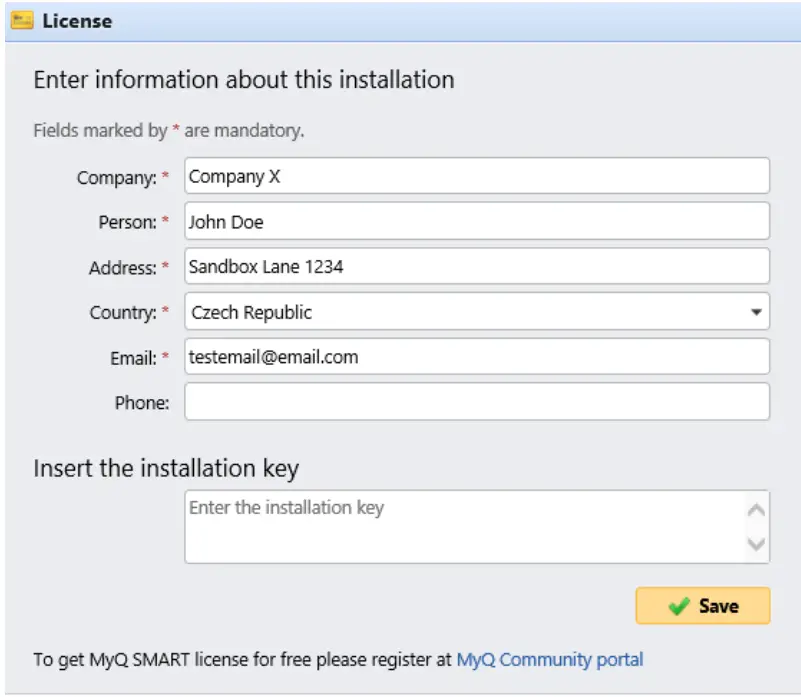The width and height of the screenshot is (801, 697).
Task: Click the installation key scrollbar down arrow
Action: coord(757,545)
